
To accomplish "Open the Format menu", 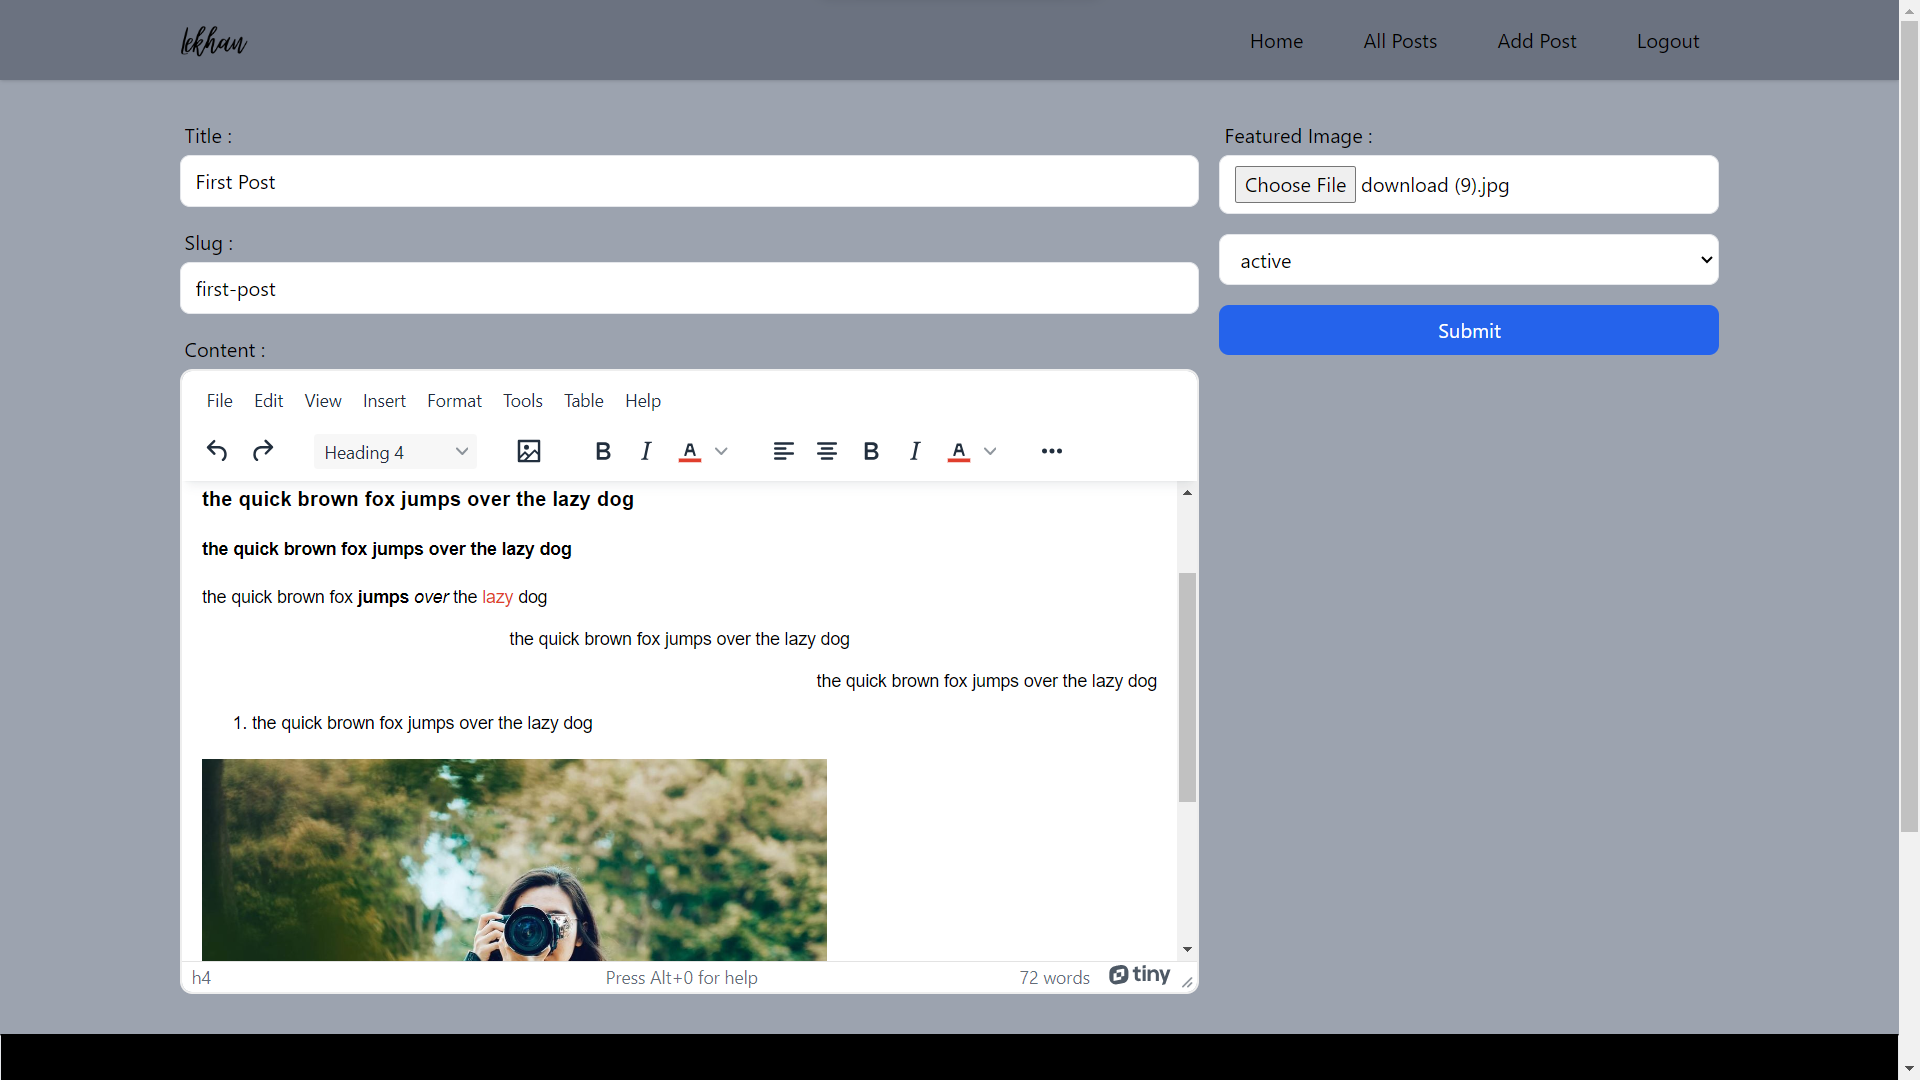I will (454, 400).
